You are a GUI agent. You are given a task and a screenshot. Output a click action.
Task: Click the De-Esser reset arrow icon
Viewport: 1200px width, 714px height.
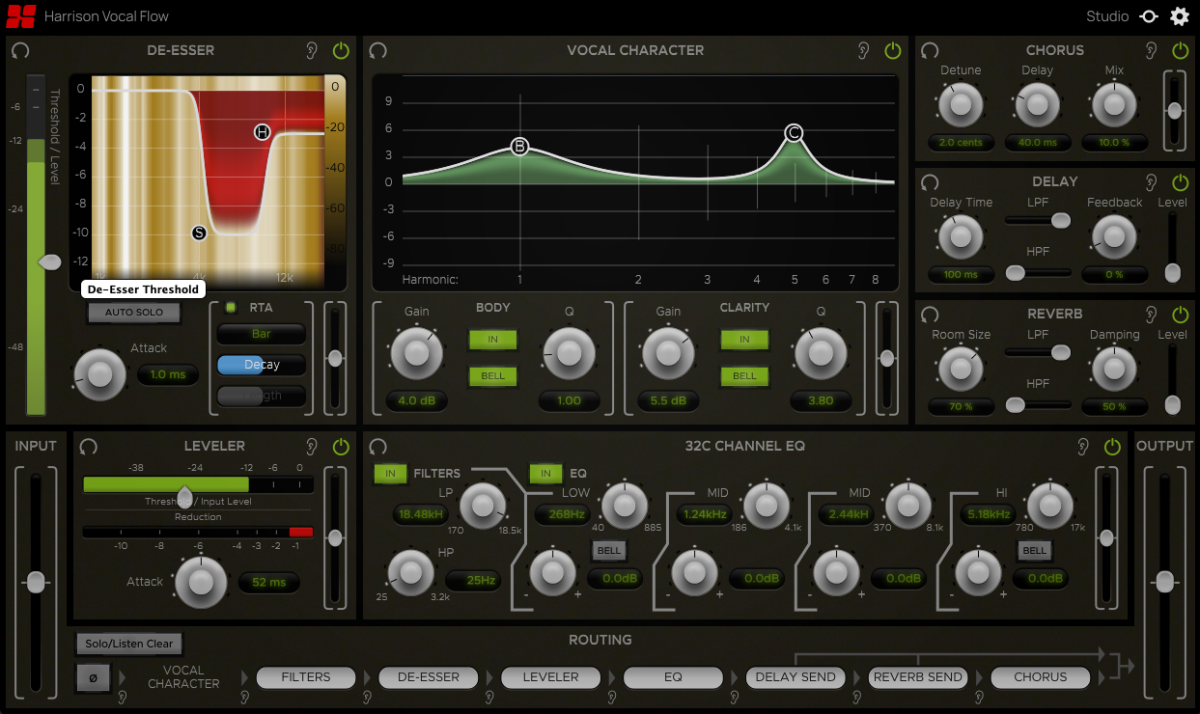(x=20, y=50)
